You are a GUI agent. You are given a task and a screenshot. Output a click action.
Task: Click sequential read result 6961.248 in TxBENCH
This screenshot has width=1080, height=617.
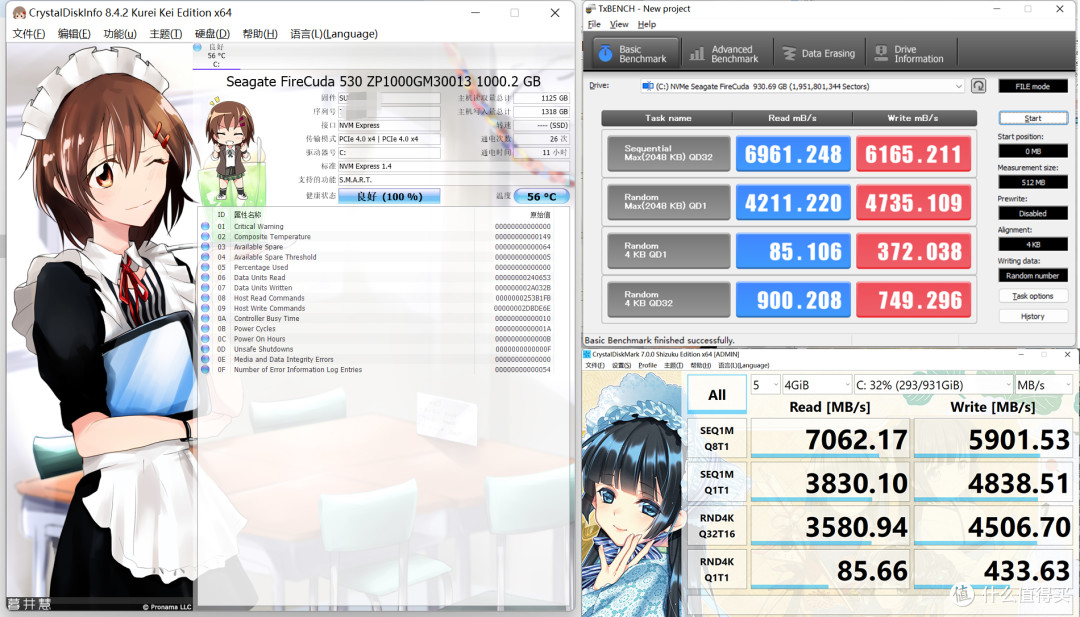click(x=792, y=154)
